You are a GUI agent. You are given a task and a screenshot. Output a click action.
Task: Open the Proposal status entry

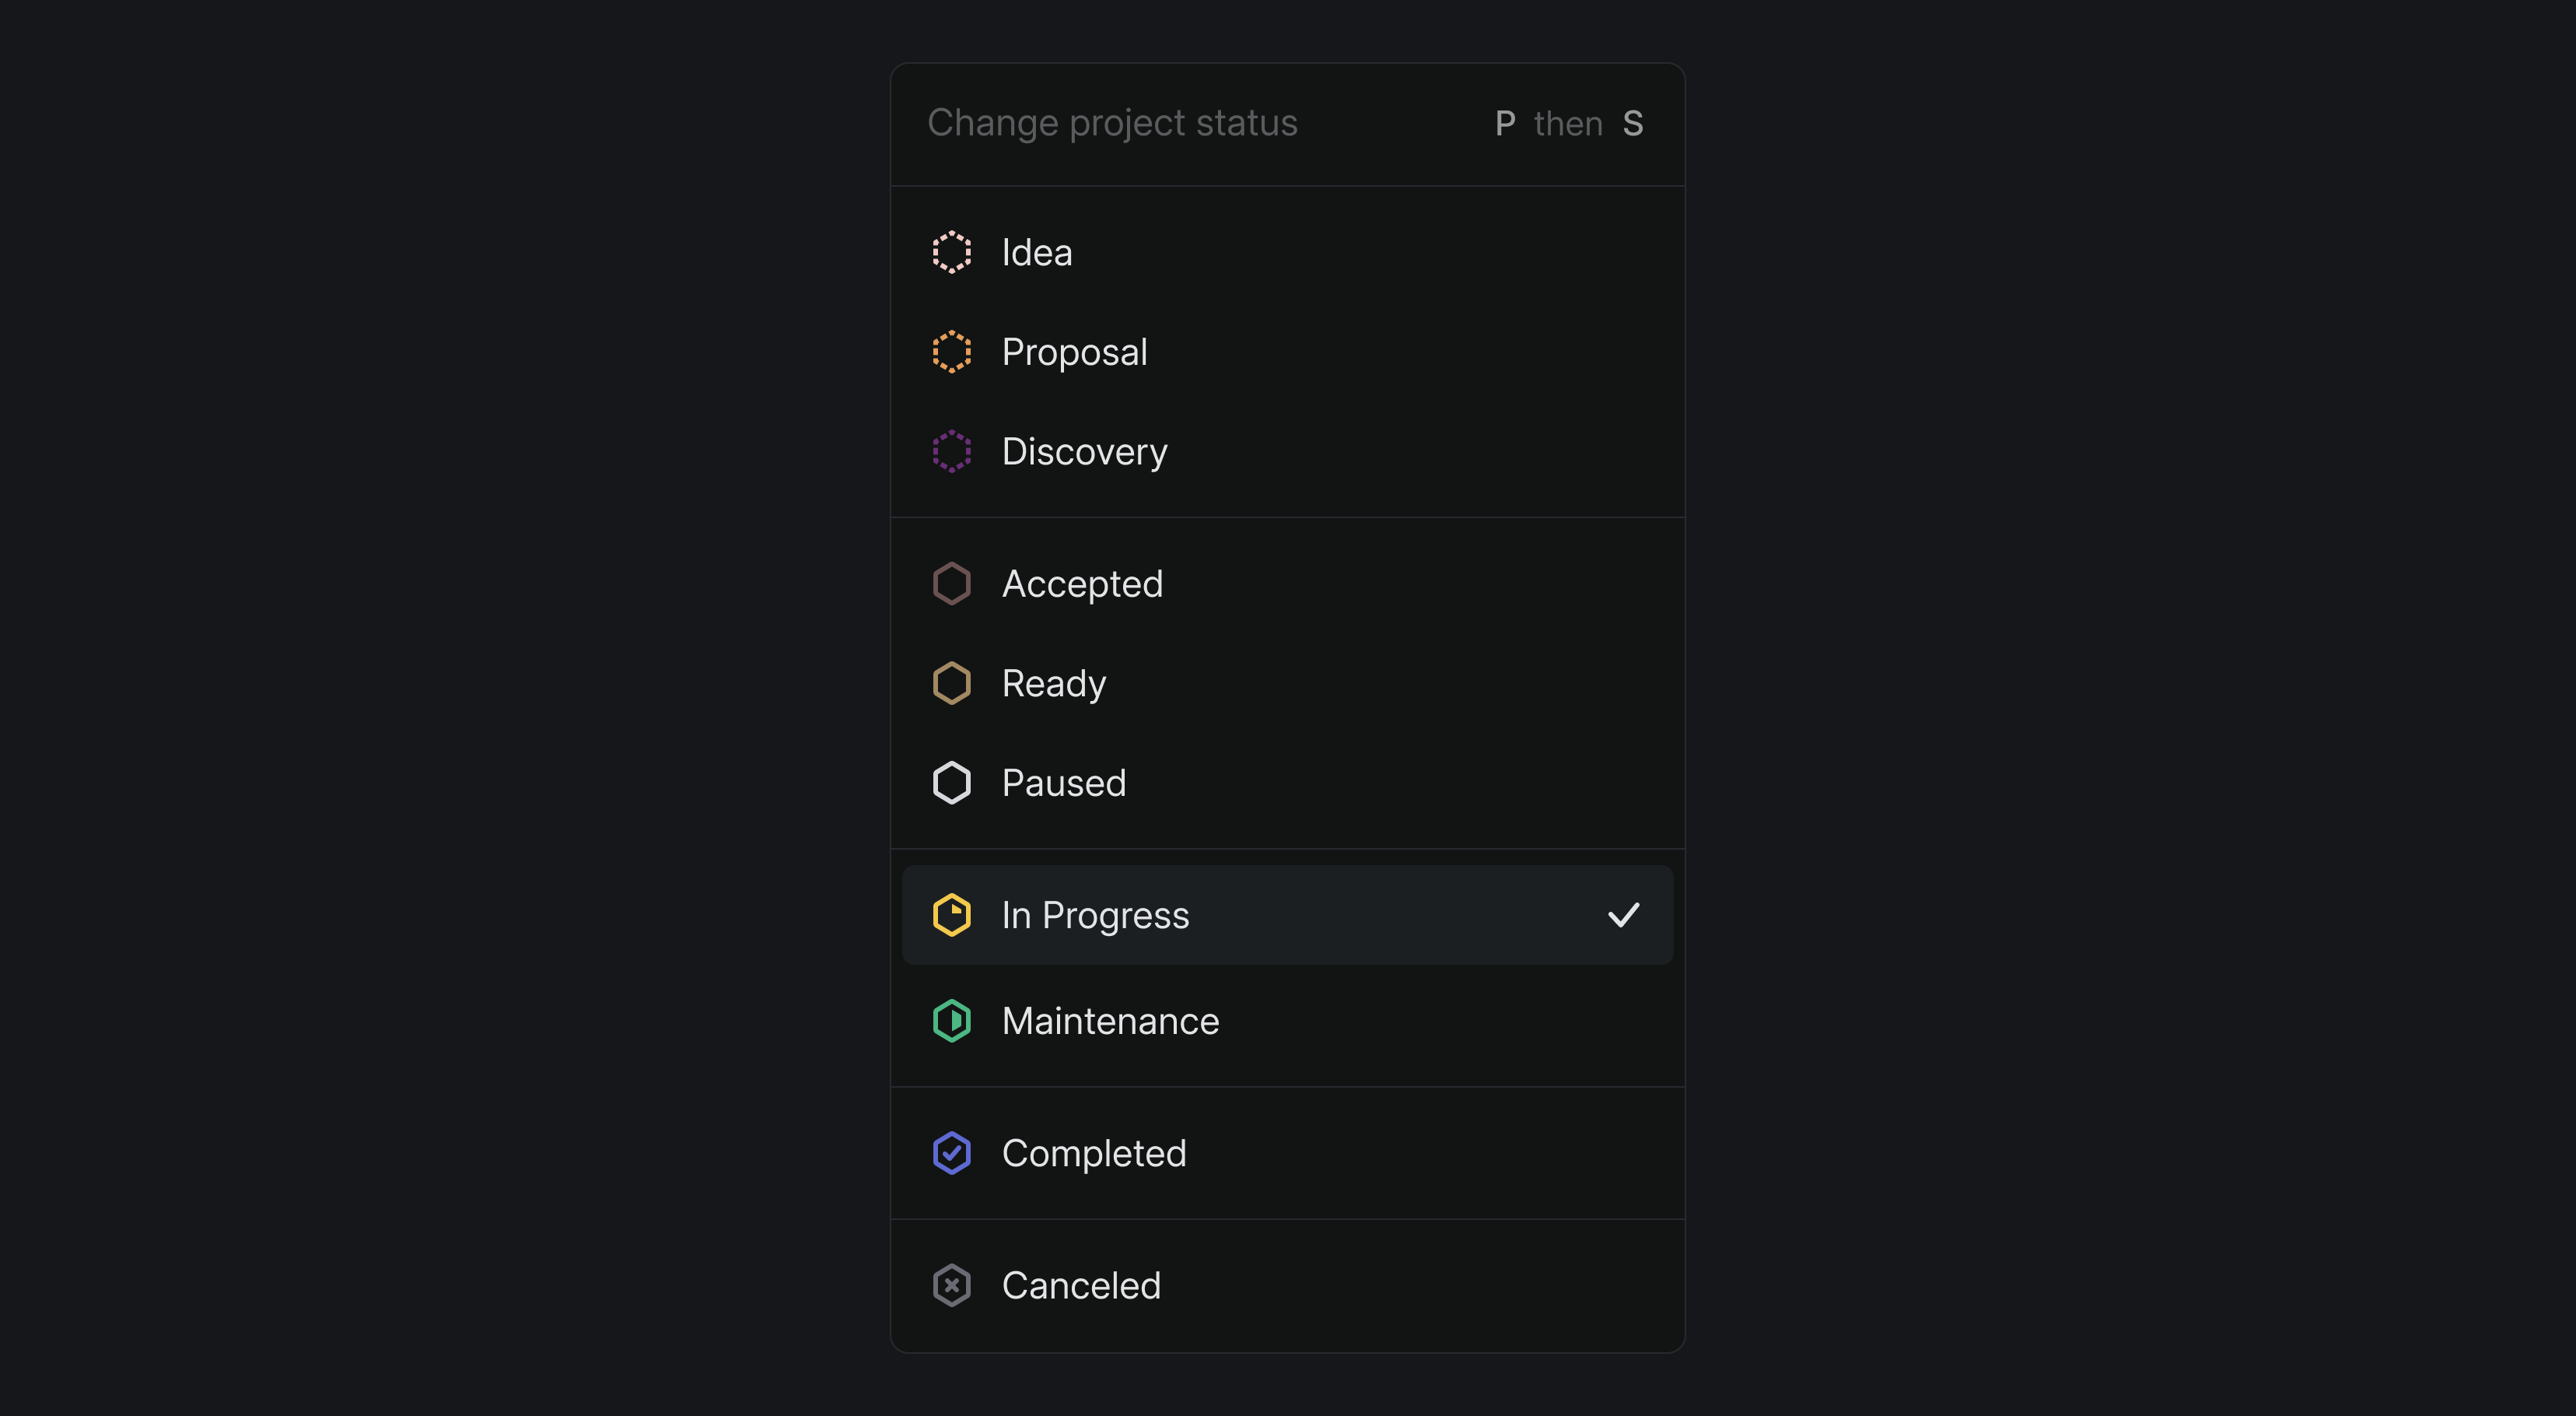[1288, 351]
